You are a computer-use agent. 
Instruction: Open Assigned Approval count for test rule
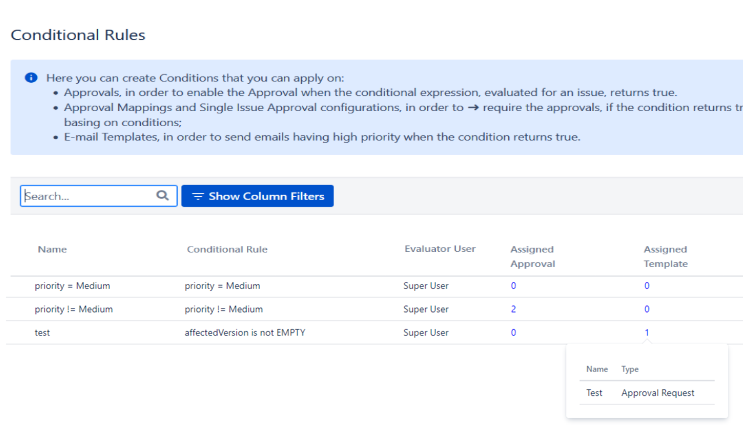point(513,333)
